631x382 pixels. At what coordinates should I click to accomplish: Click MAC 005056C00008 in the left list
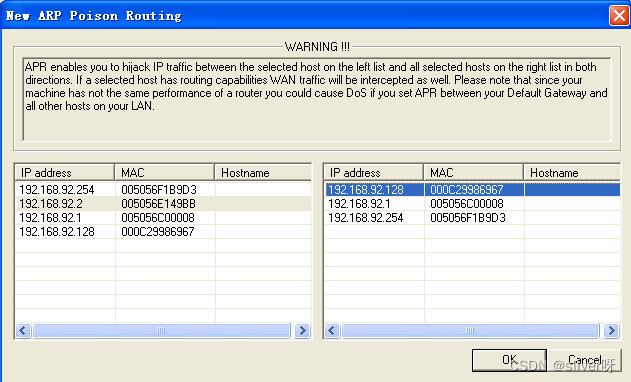(x=158, y=218)
